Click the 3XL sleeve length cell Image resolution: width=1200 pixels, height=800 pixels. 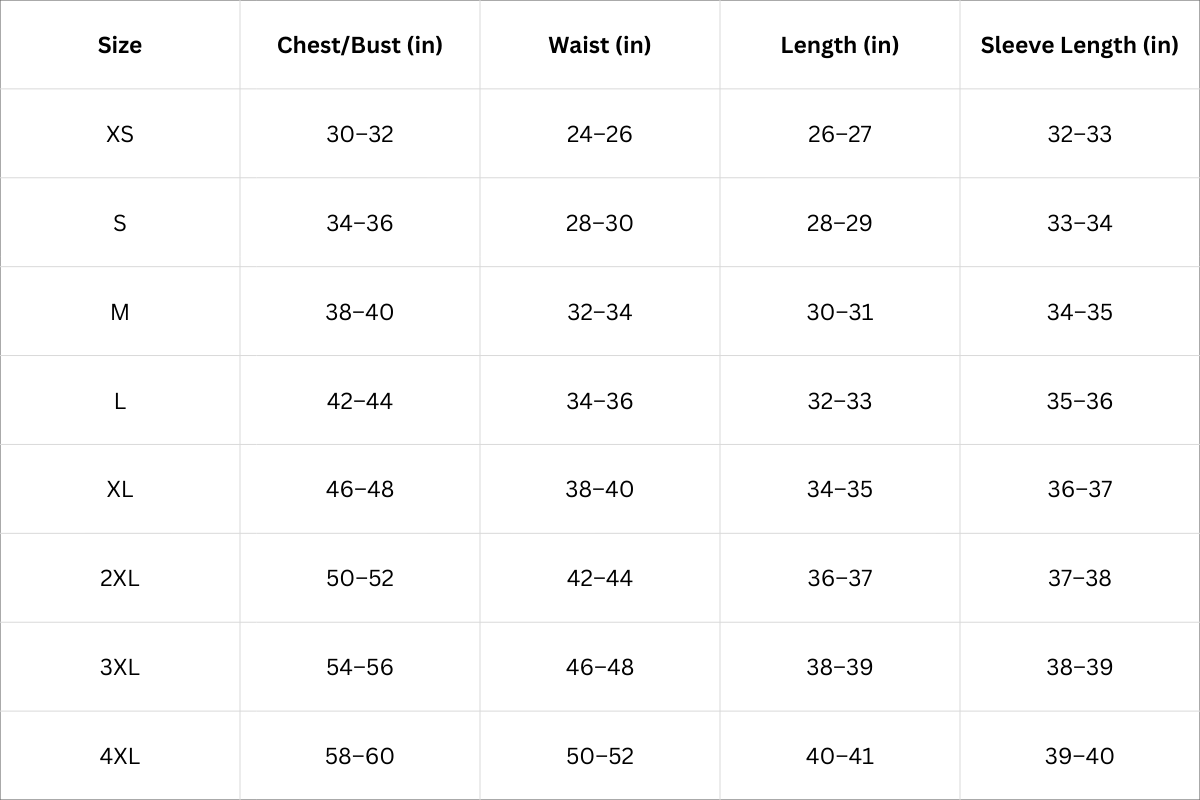point(1080,667)
